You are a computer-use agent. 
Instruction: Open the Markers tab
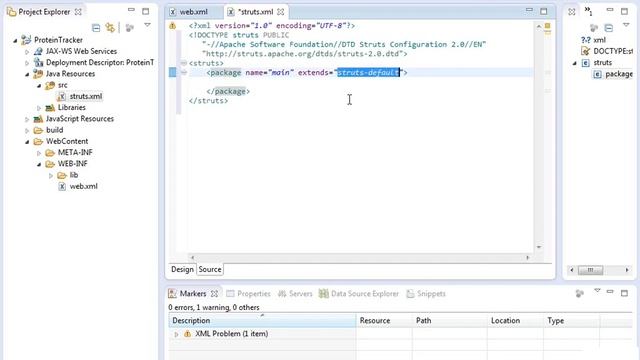(x=193, y=293)
